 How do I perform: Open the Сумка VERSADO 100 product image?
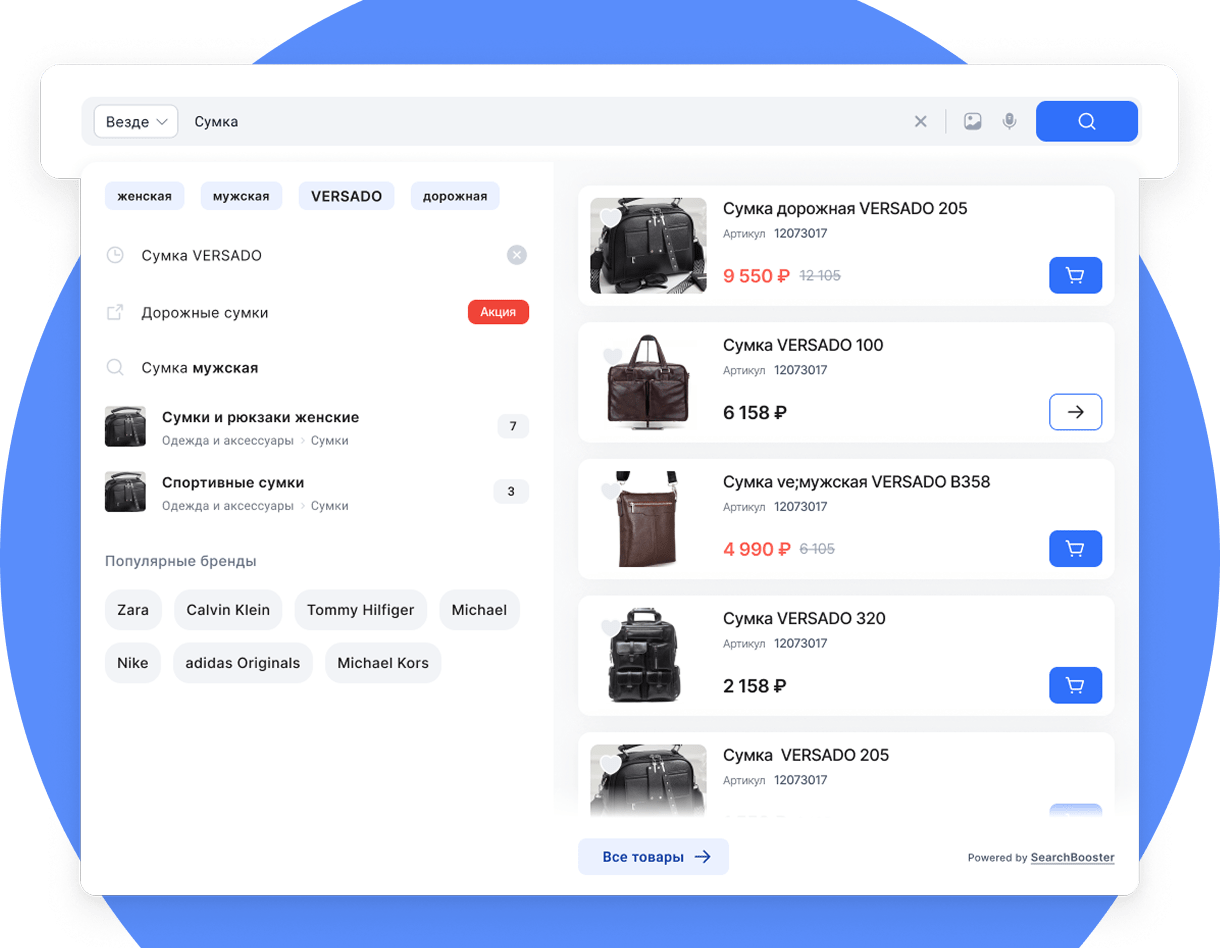pyautogui.click(x=648, y=382)
